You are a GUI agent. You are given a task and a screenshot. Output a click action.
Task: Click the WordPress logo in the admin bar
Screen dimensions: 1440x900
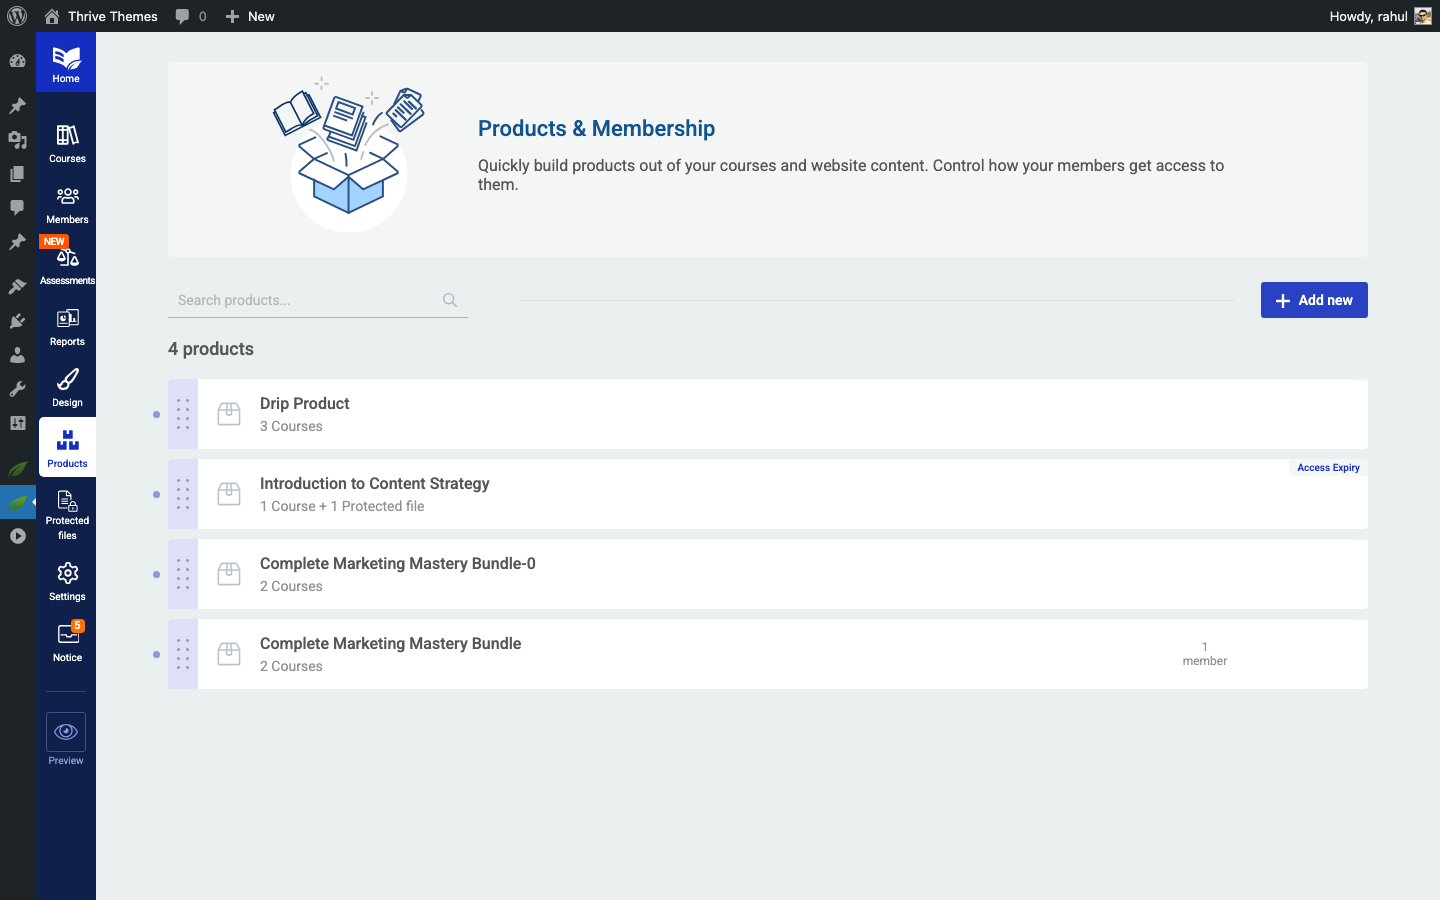(x=16, y=16)
